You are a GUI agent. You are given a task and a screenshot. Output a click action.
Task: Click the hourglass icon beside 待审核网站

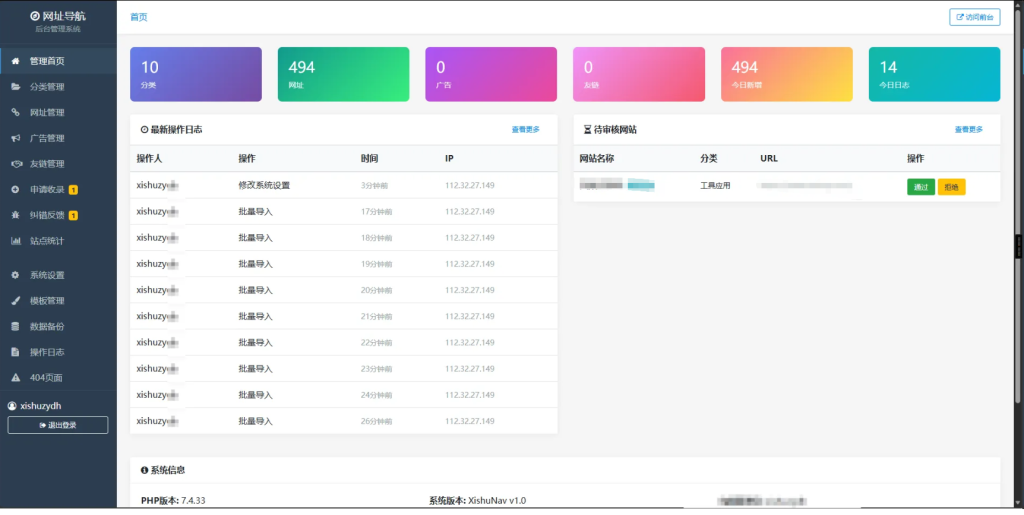click(x=587, y=130)
